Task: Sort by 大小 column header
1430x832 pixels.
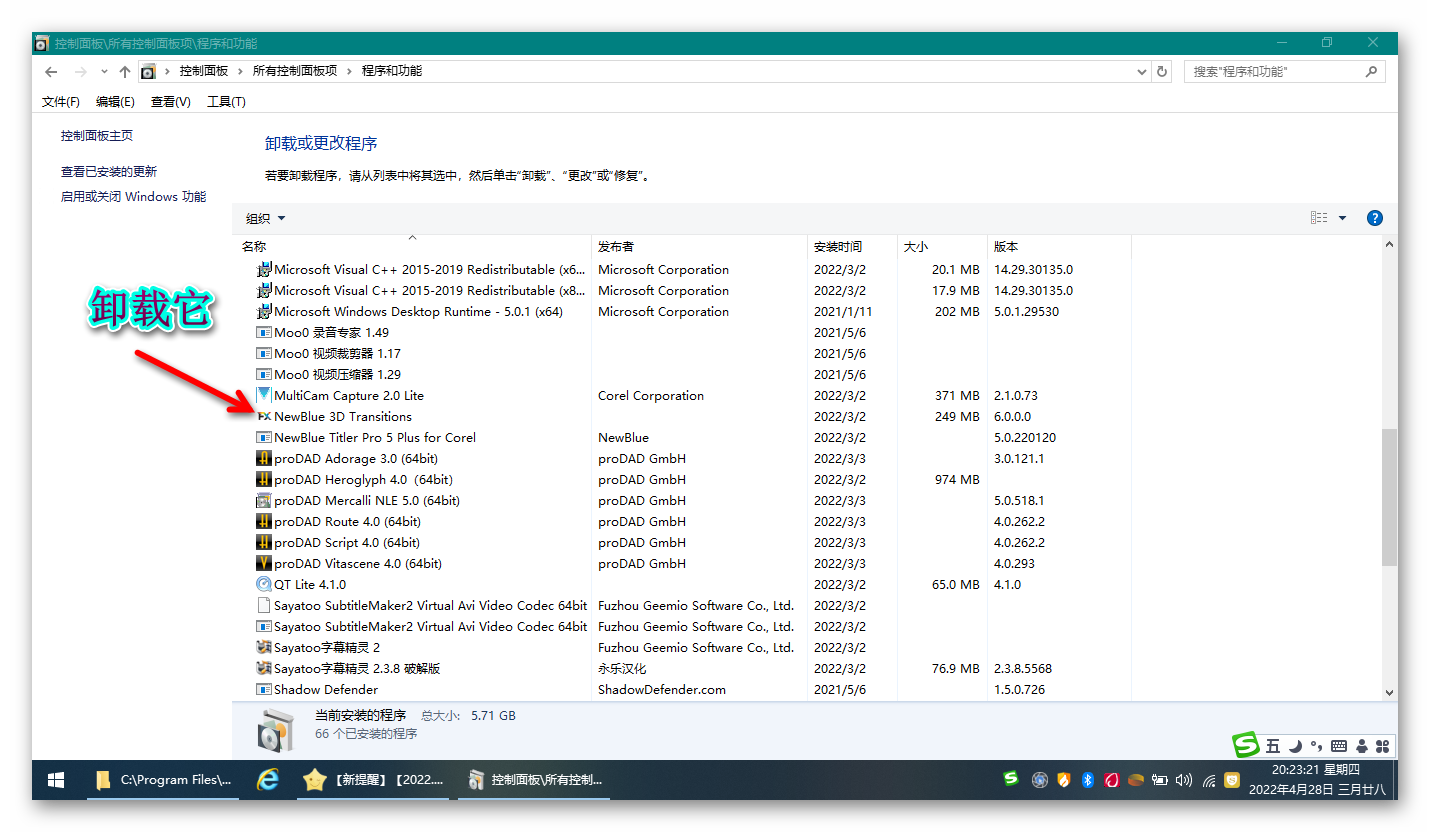Action: coord(942,246)
